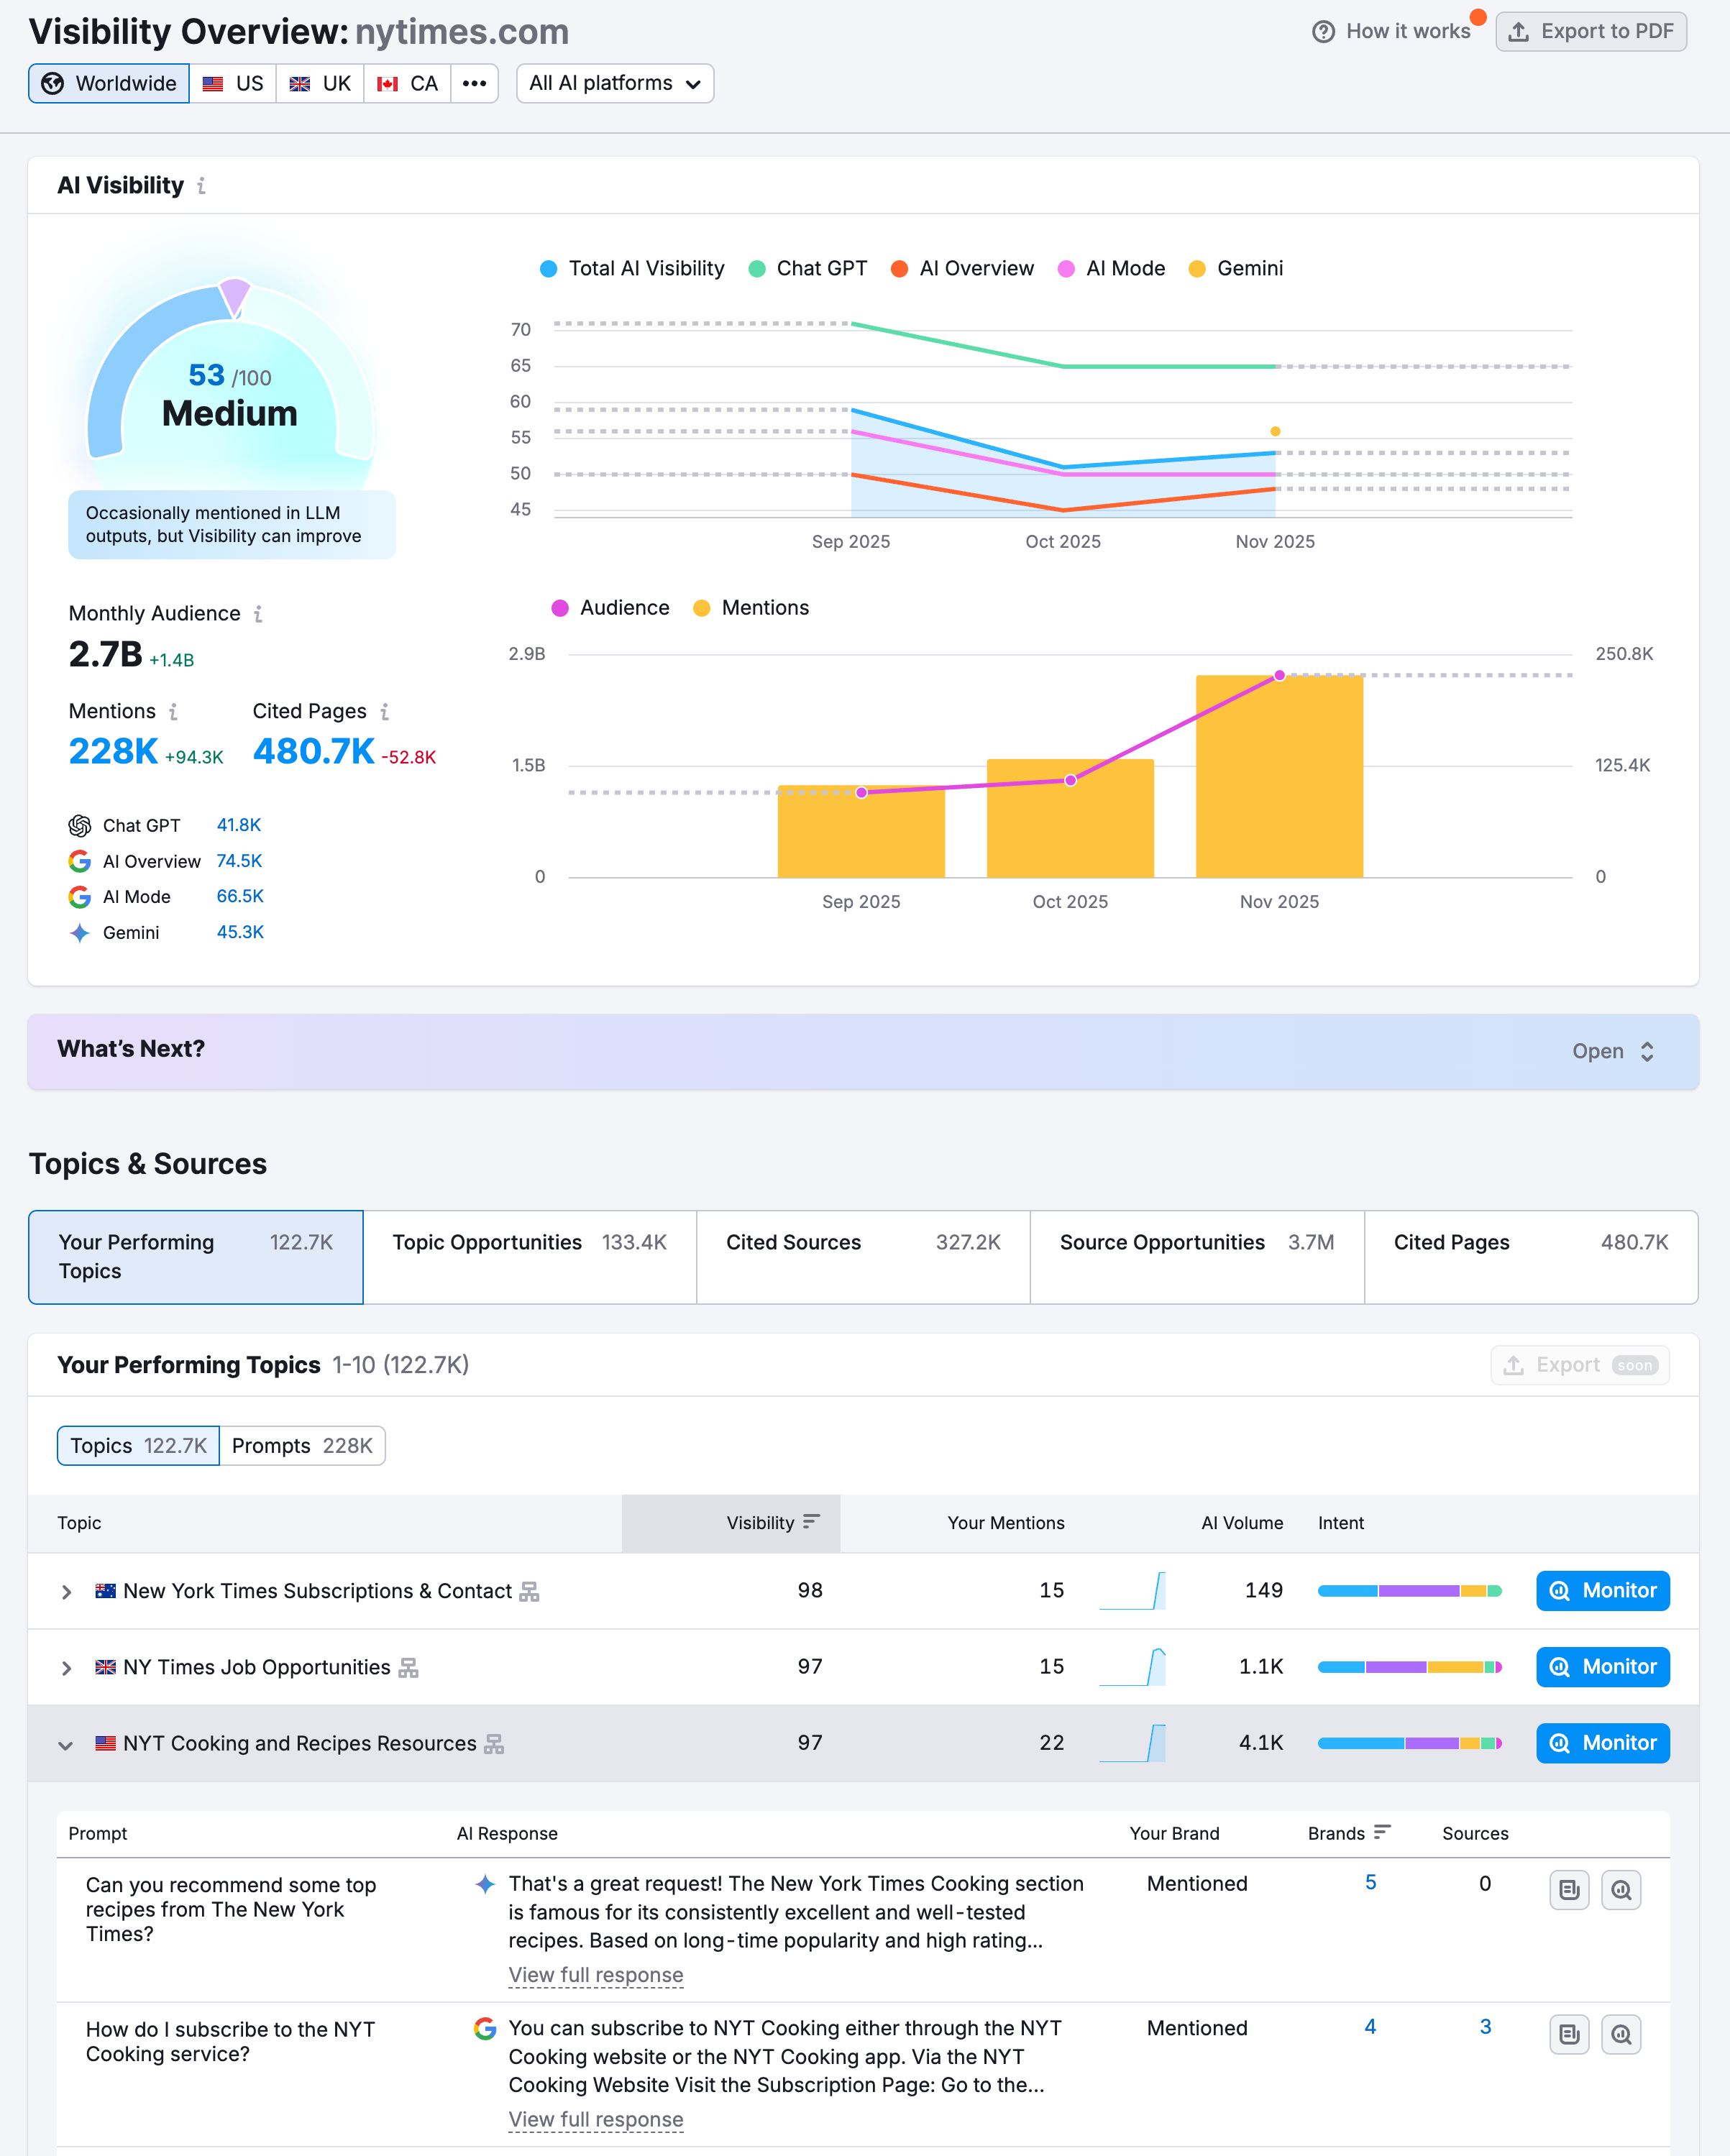Screen dimensions: 1730x2156
Task: Click the Intent distribution bar for NYT Cooking topic
Action: 1409,1742
